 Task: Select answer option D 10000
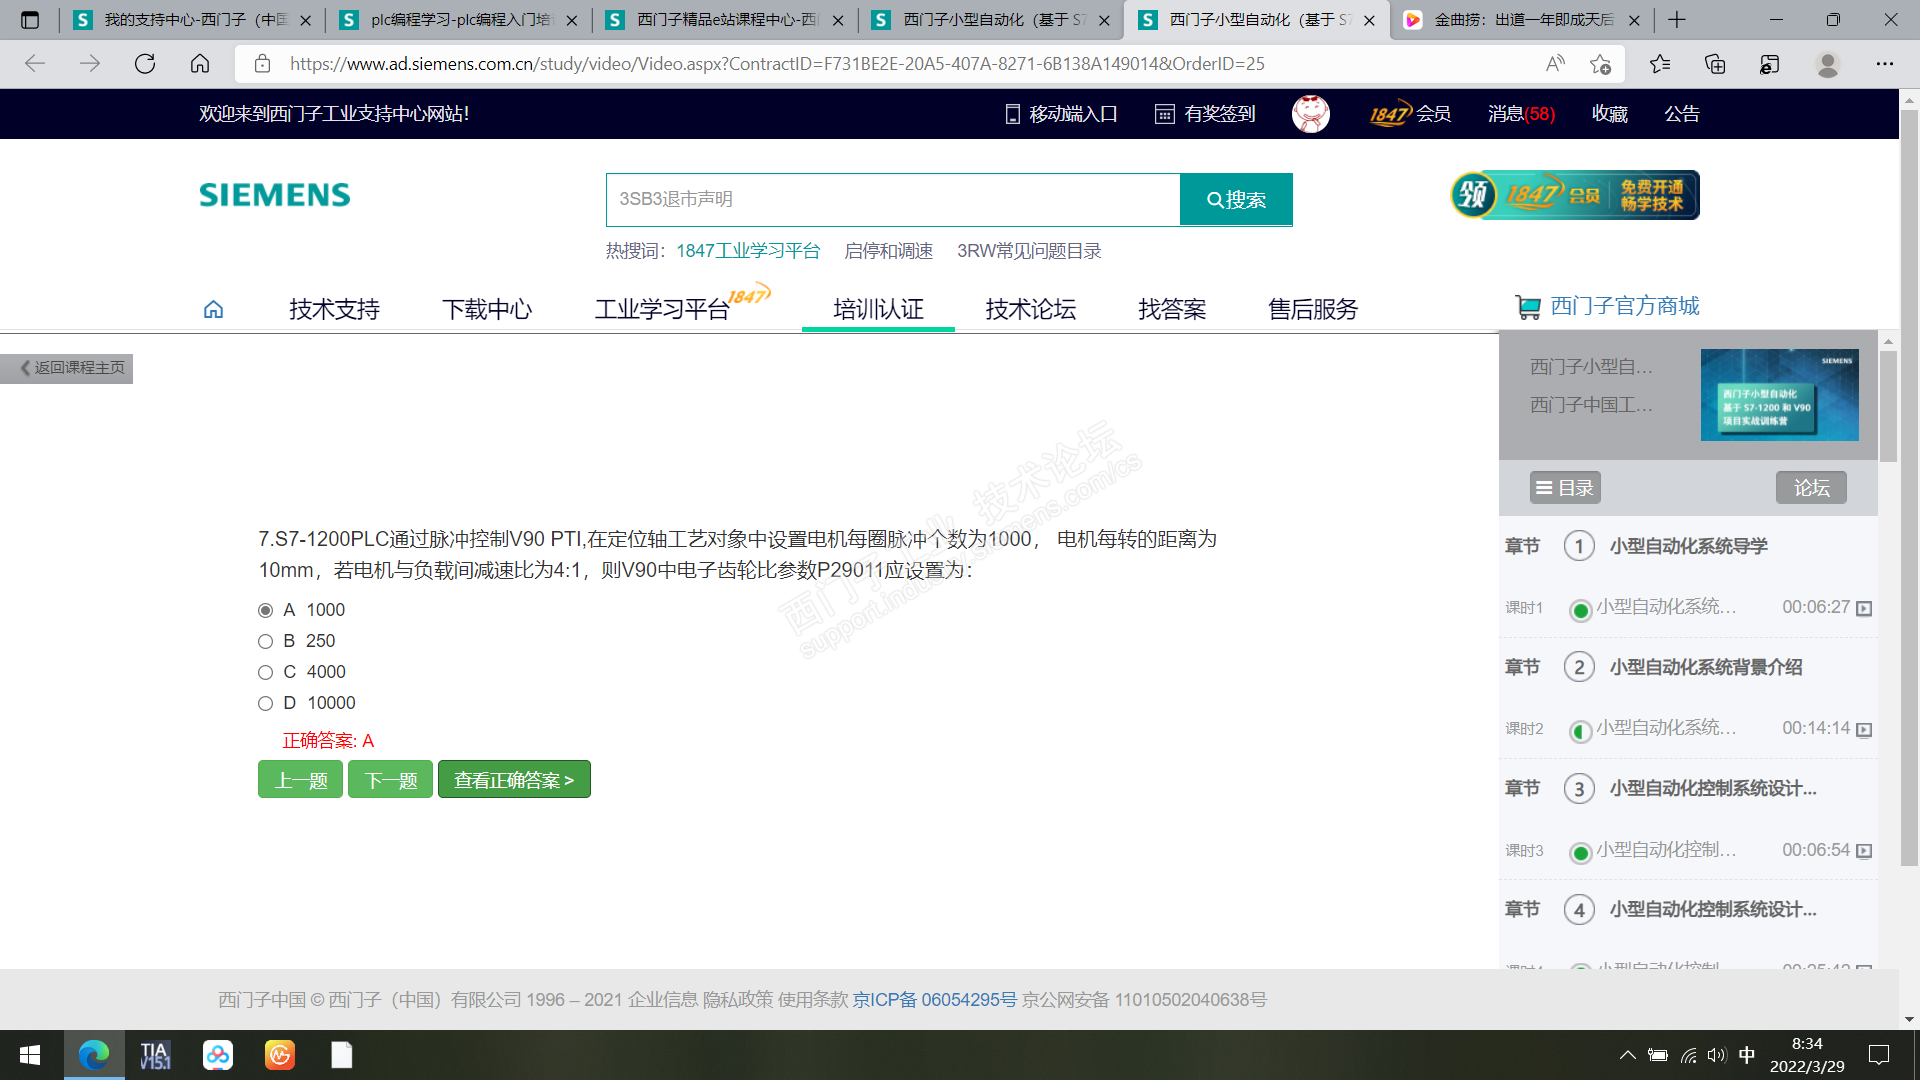pos(265,703)
